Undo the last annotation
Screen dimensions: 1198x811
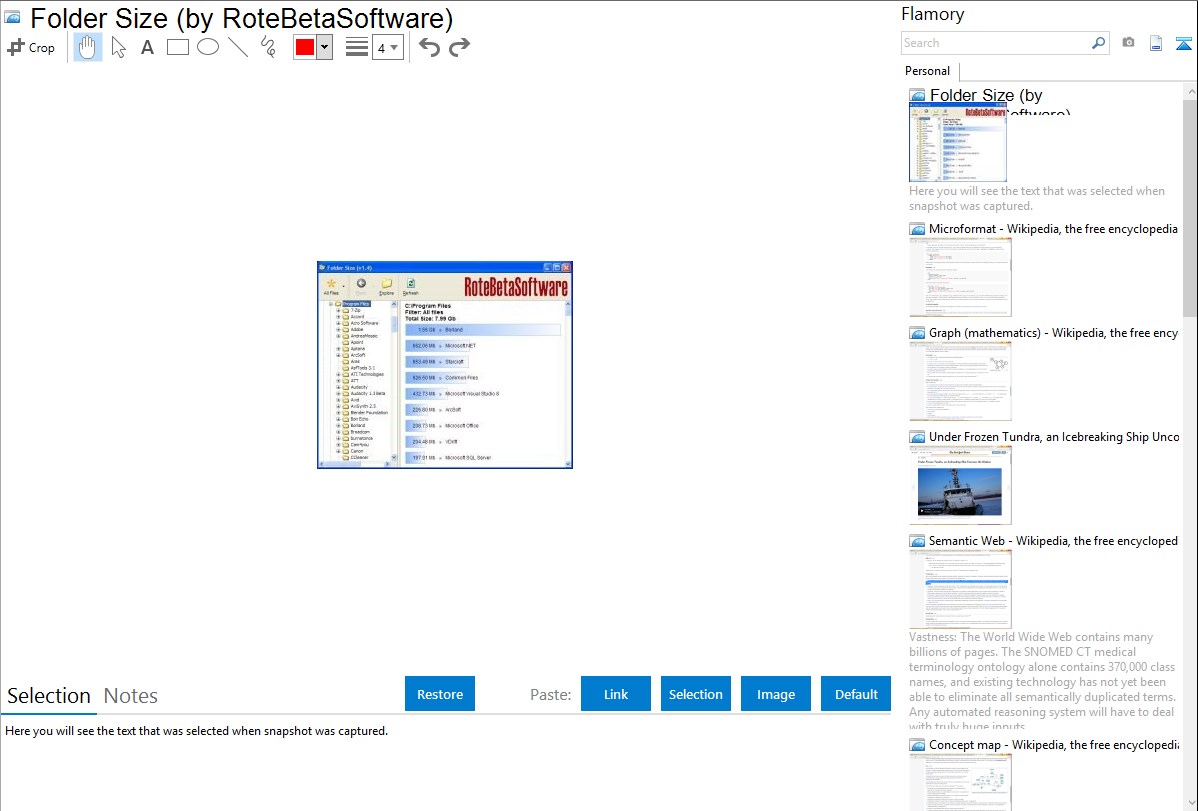(x=429, y=47)
